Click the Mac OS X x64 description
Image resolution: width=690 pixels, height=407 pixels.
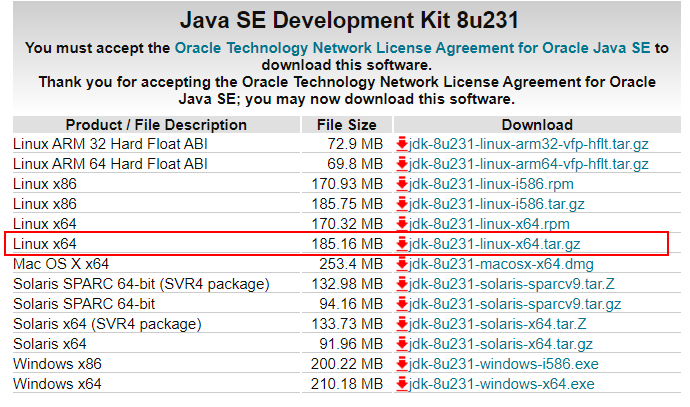[61, 264]
